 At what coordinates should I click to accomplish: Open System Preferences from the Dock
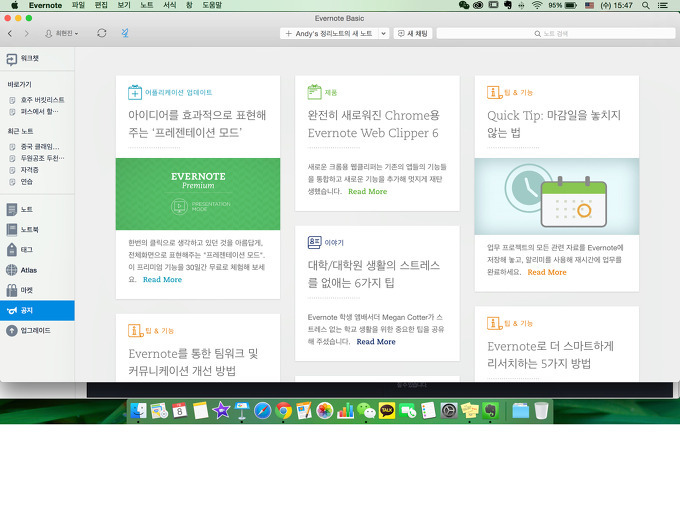(x=449, y=411)
